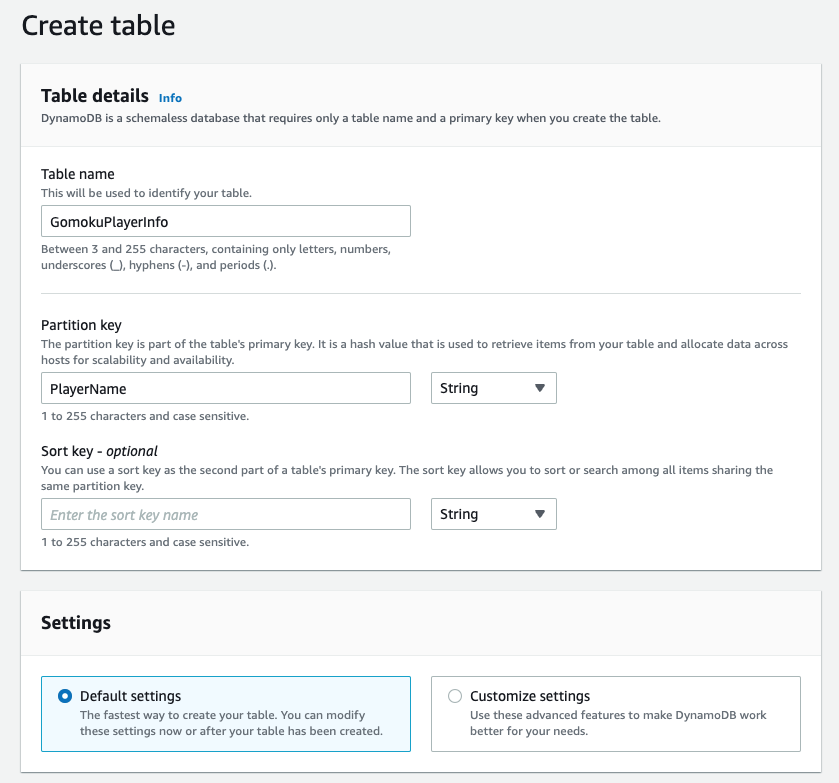Click the Partition key label
839x783 pixels.
coord(81,325)
